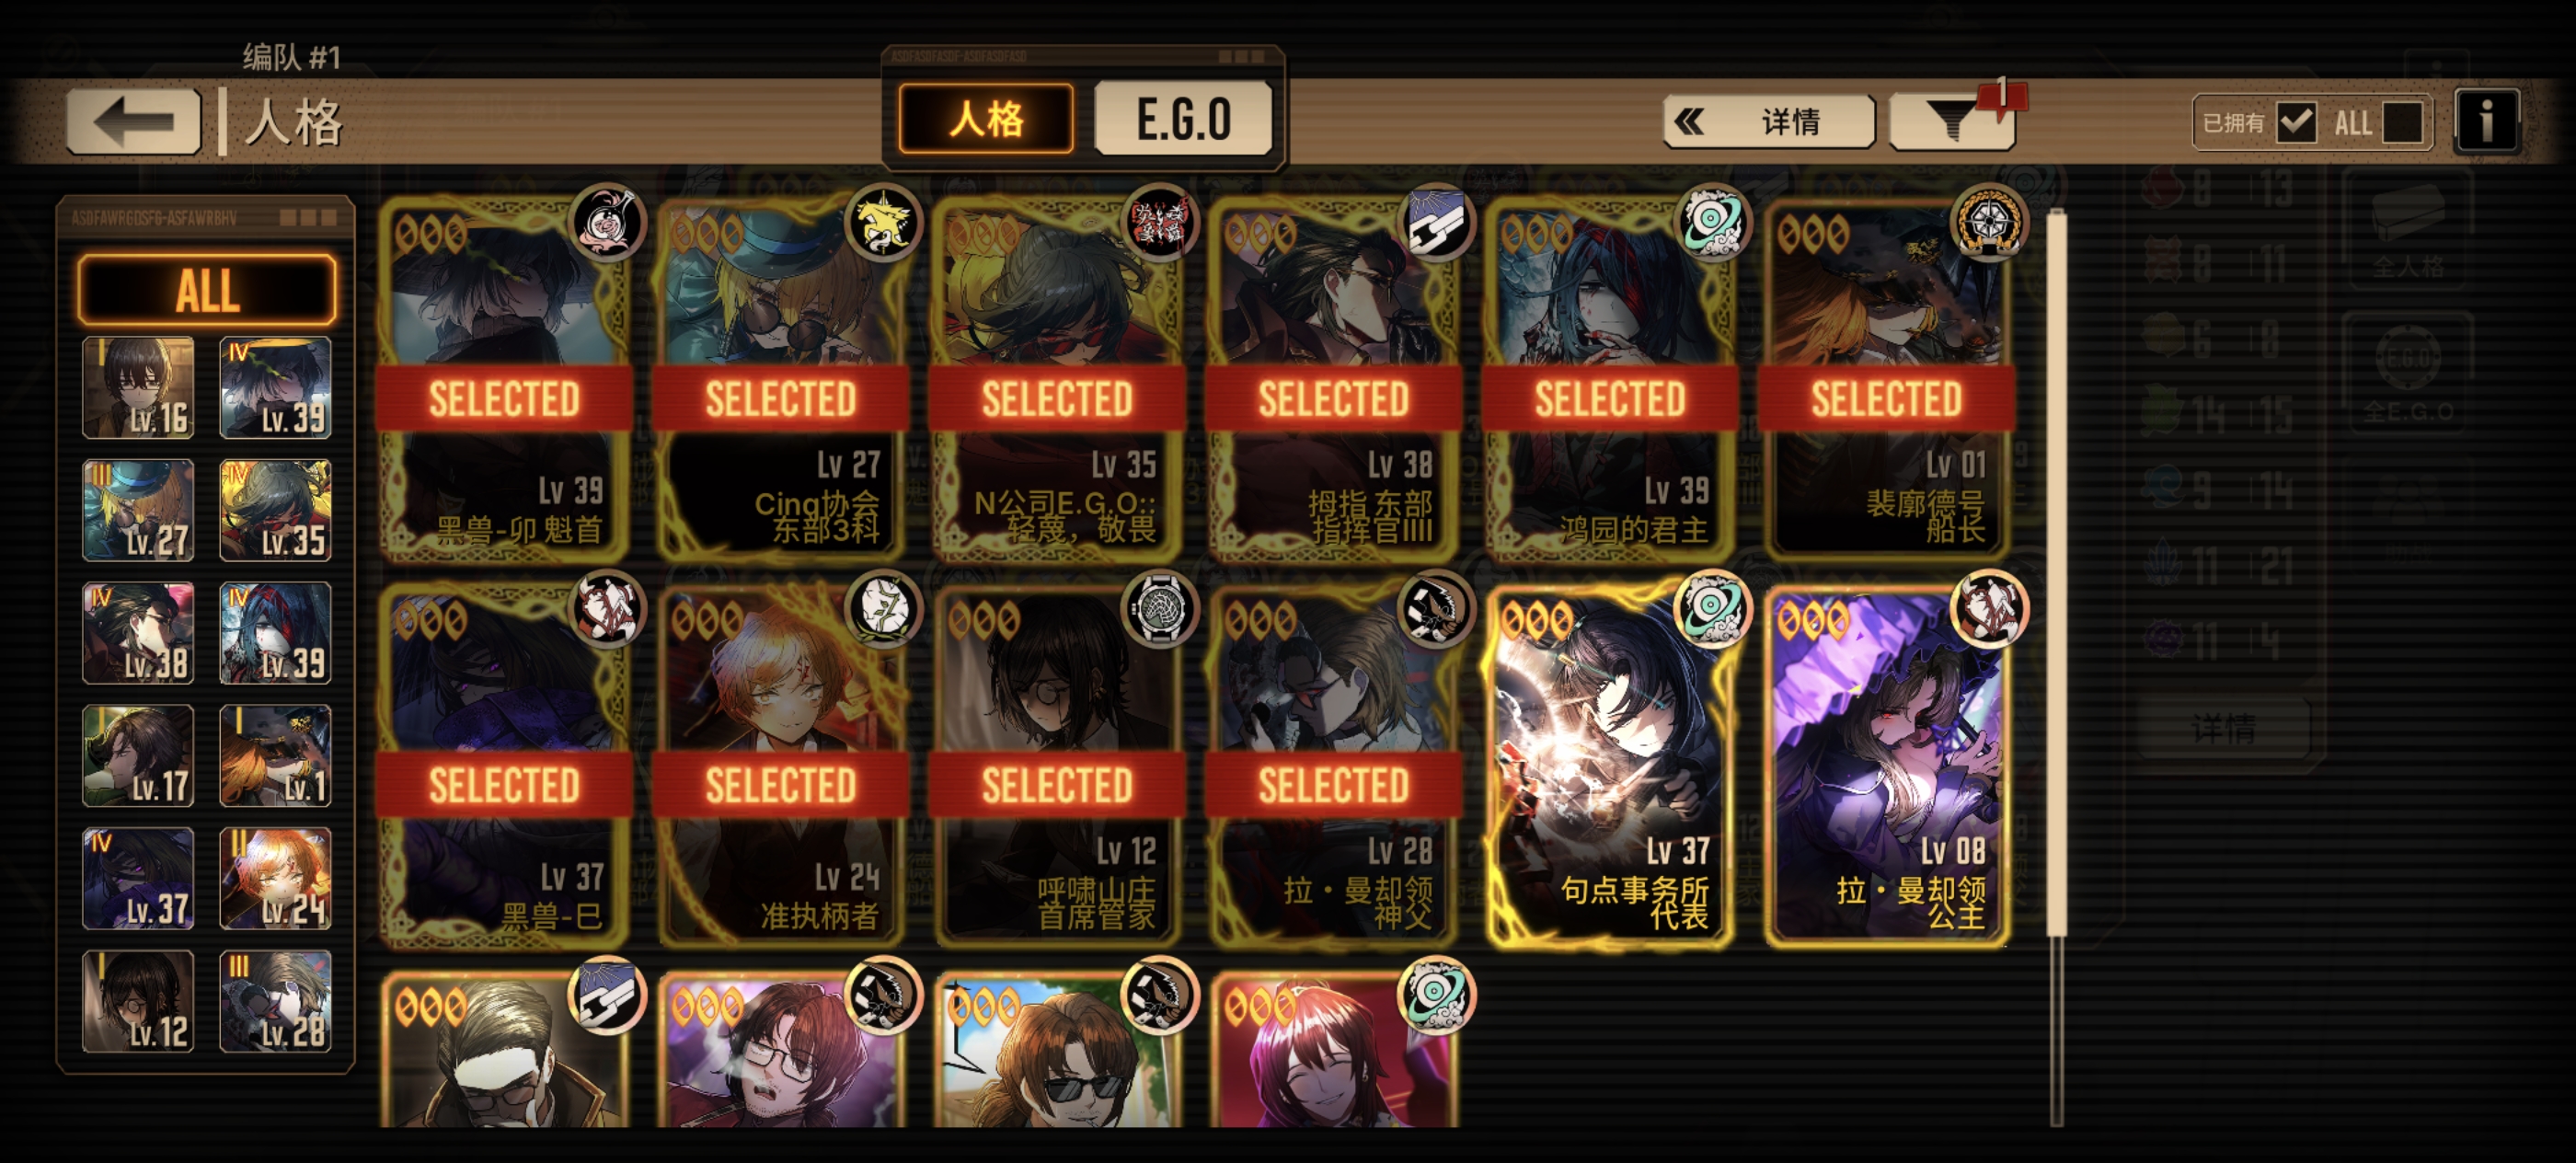Toggle the 已拥有 owned checkbox
This screenshot has width=2576, height=1163.
click(x=2296, y=123)
